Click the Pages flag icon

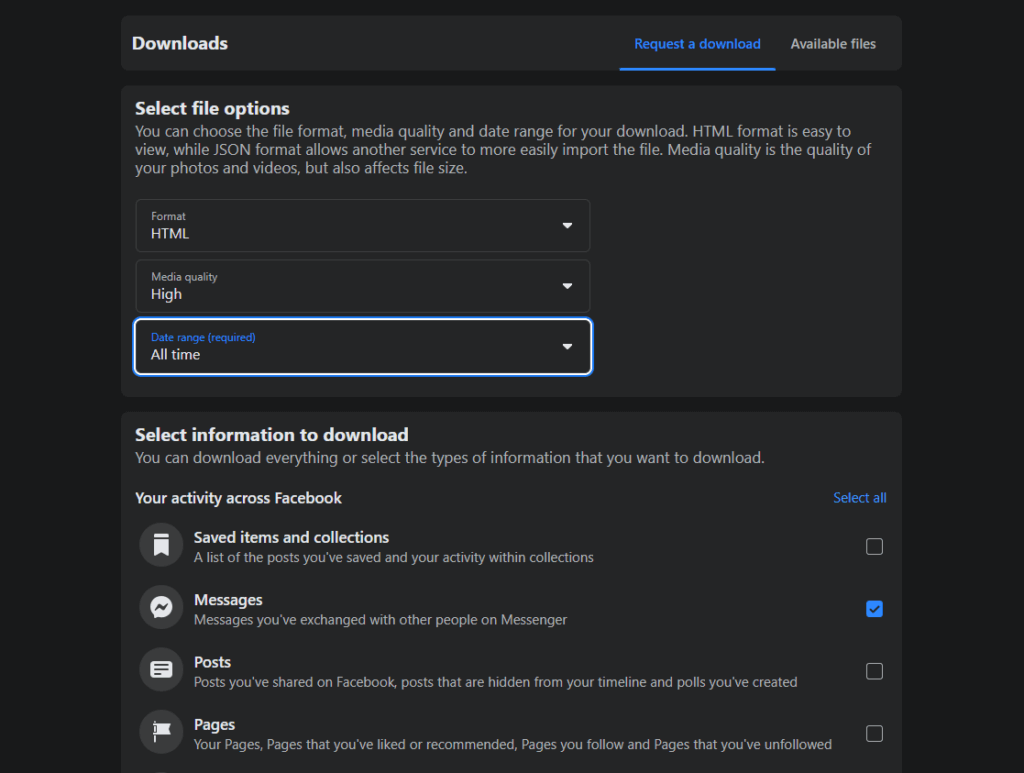(161, 732)
